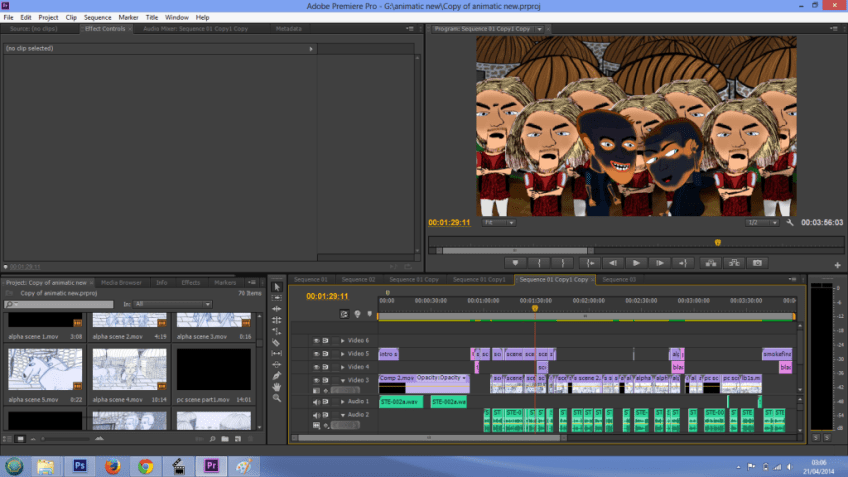Click the Add Marker button in monitor
The height and width of the screenshot is (477, 848).
[516, 262]
